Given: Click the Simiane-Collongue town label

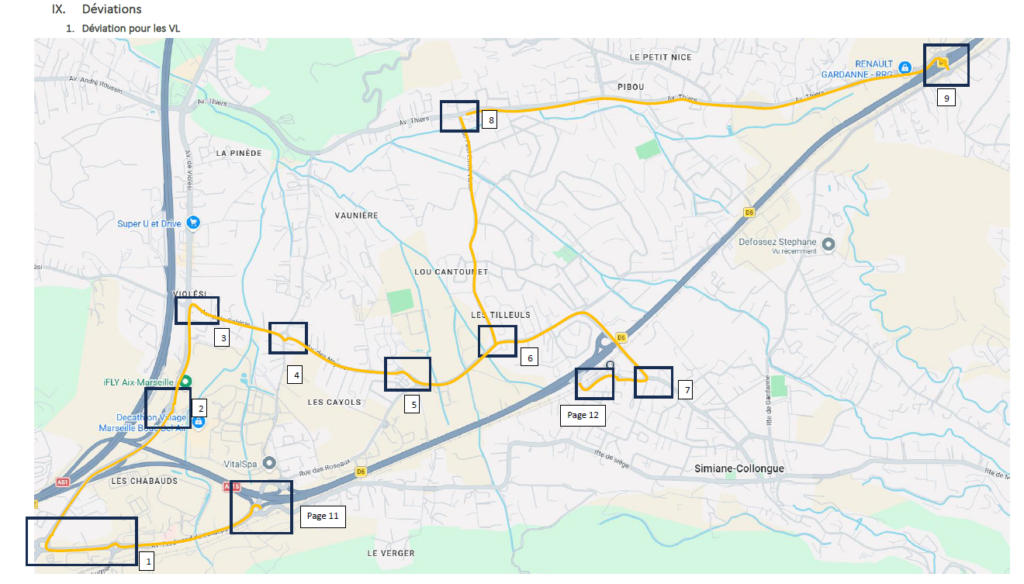Looking at the screenshot, I should pyautogui.click(x=737, y=468).
